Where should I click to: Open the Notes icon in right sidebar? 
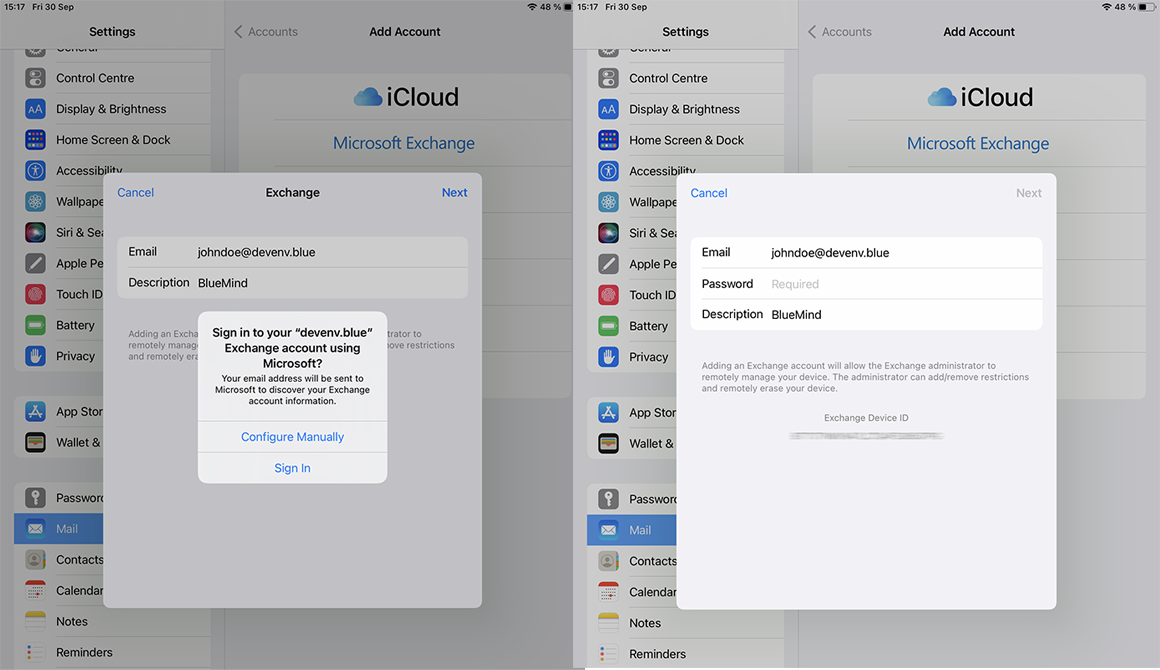point(608,623)
